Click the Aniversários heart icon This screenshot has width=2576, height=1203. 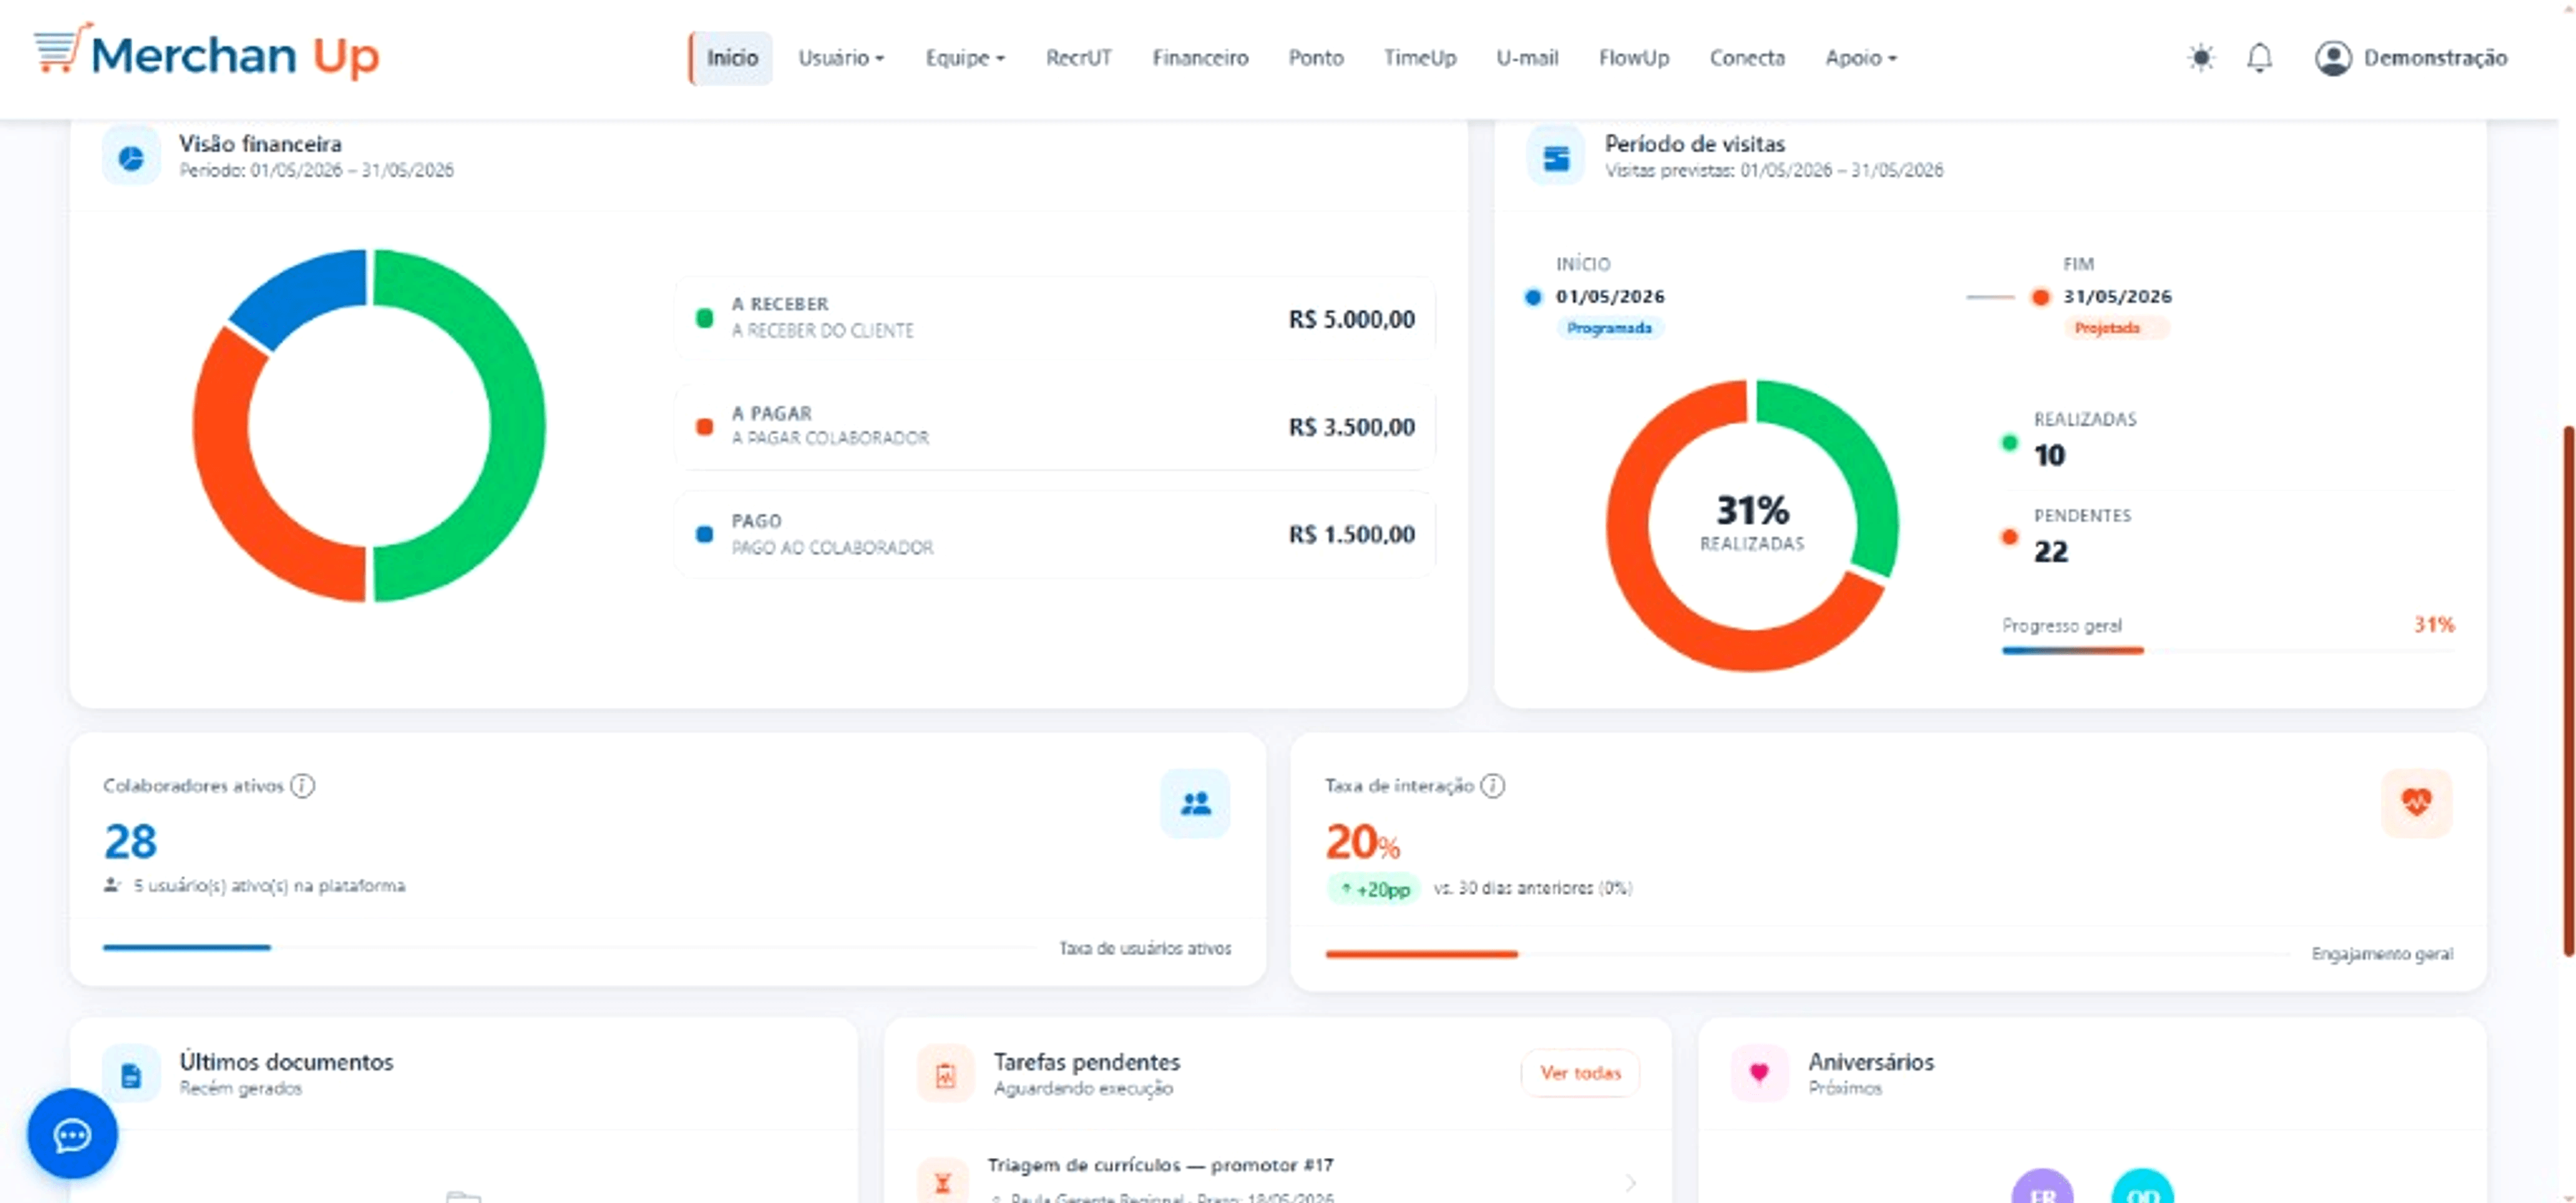pos(1759,1074)
